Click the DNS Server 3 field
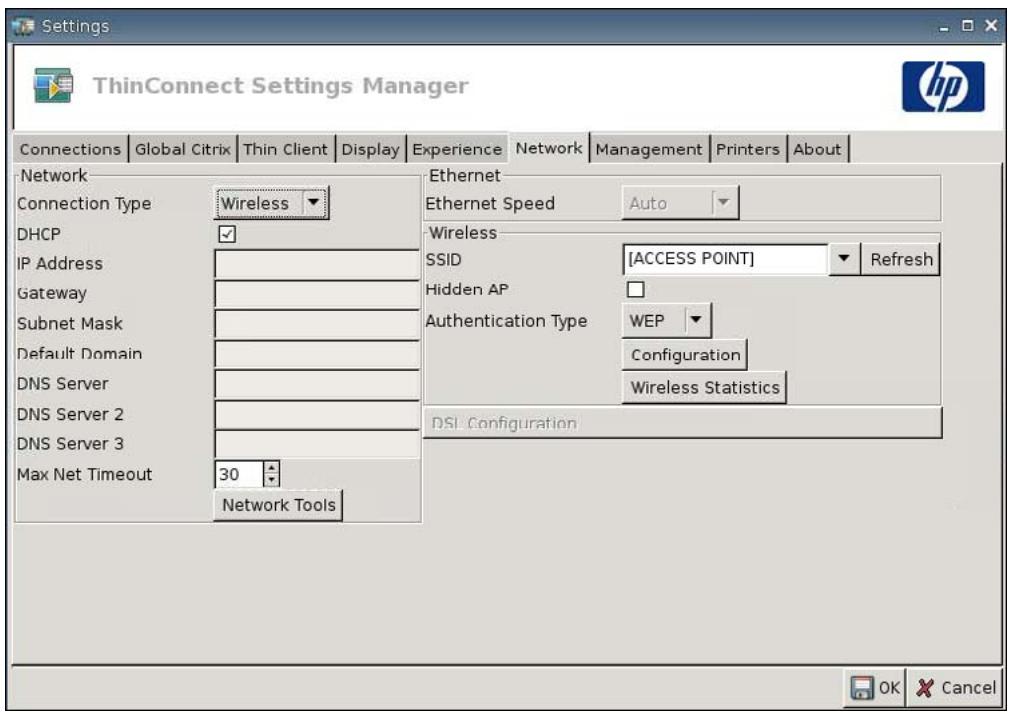 point(317,444)
